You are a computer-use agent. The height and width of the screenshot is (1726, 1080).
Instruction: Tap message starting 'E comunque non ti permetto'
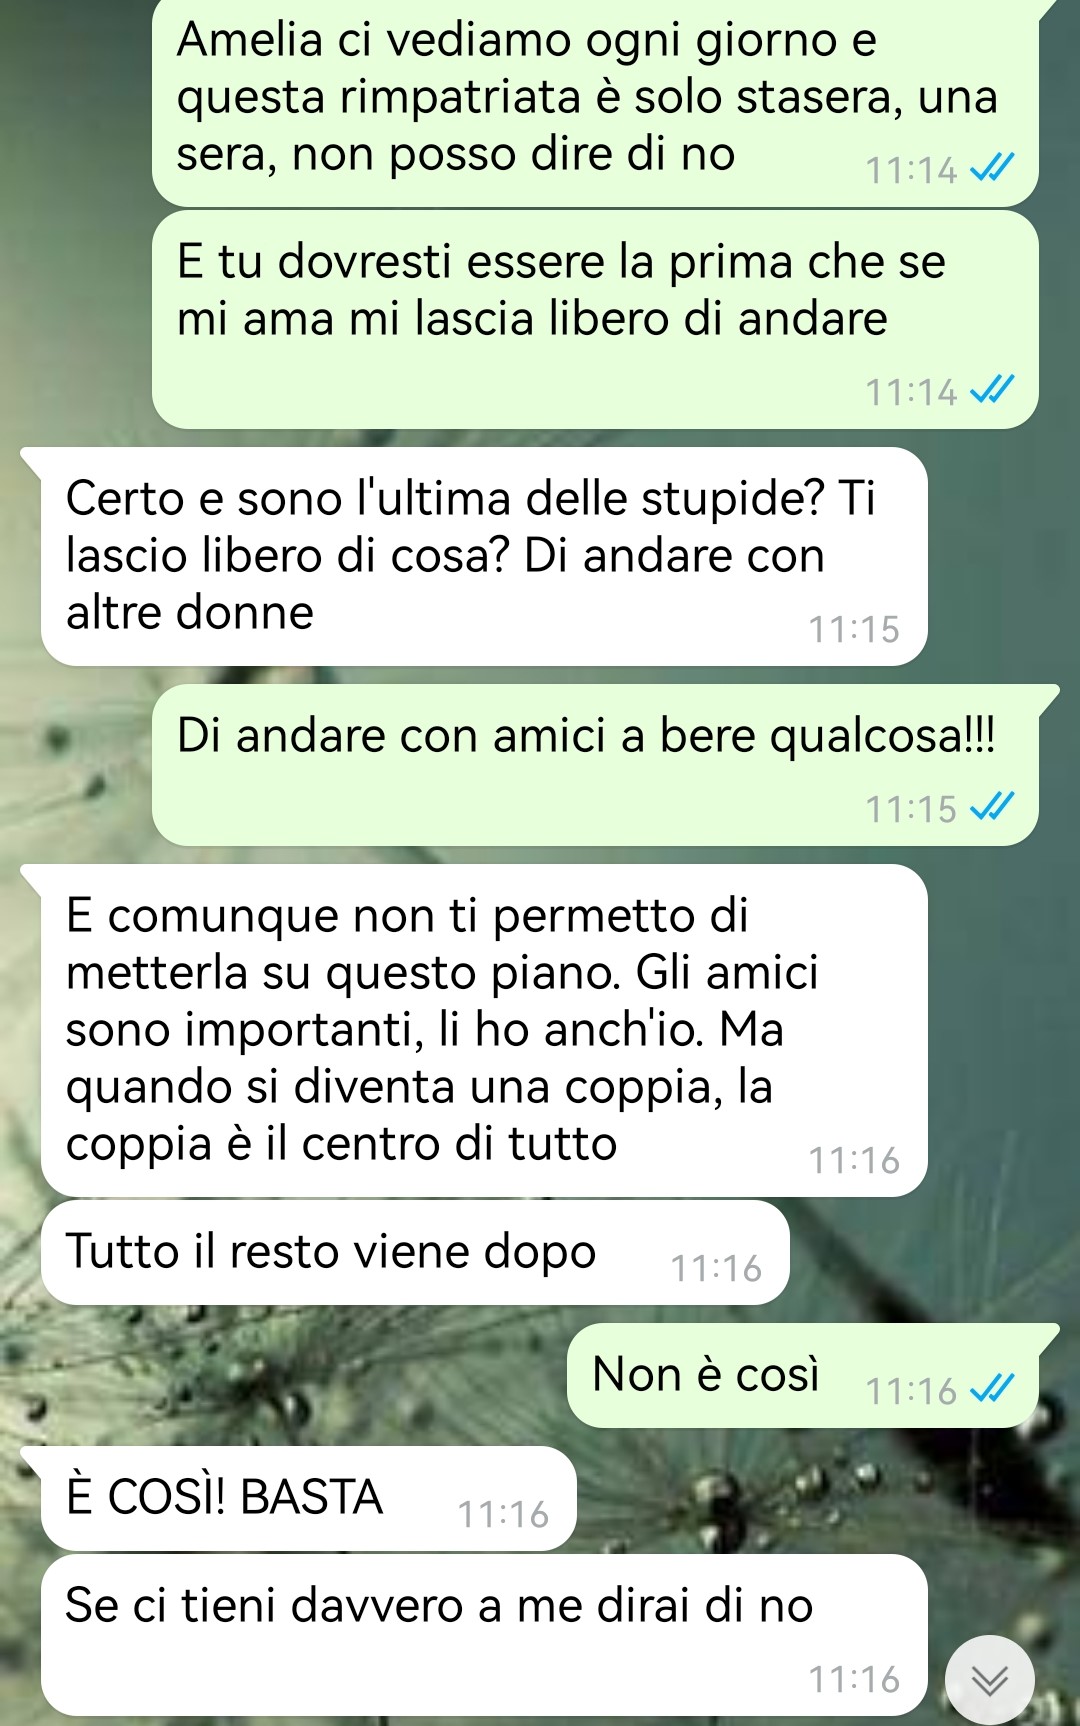[484, 1031]
